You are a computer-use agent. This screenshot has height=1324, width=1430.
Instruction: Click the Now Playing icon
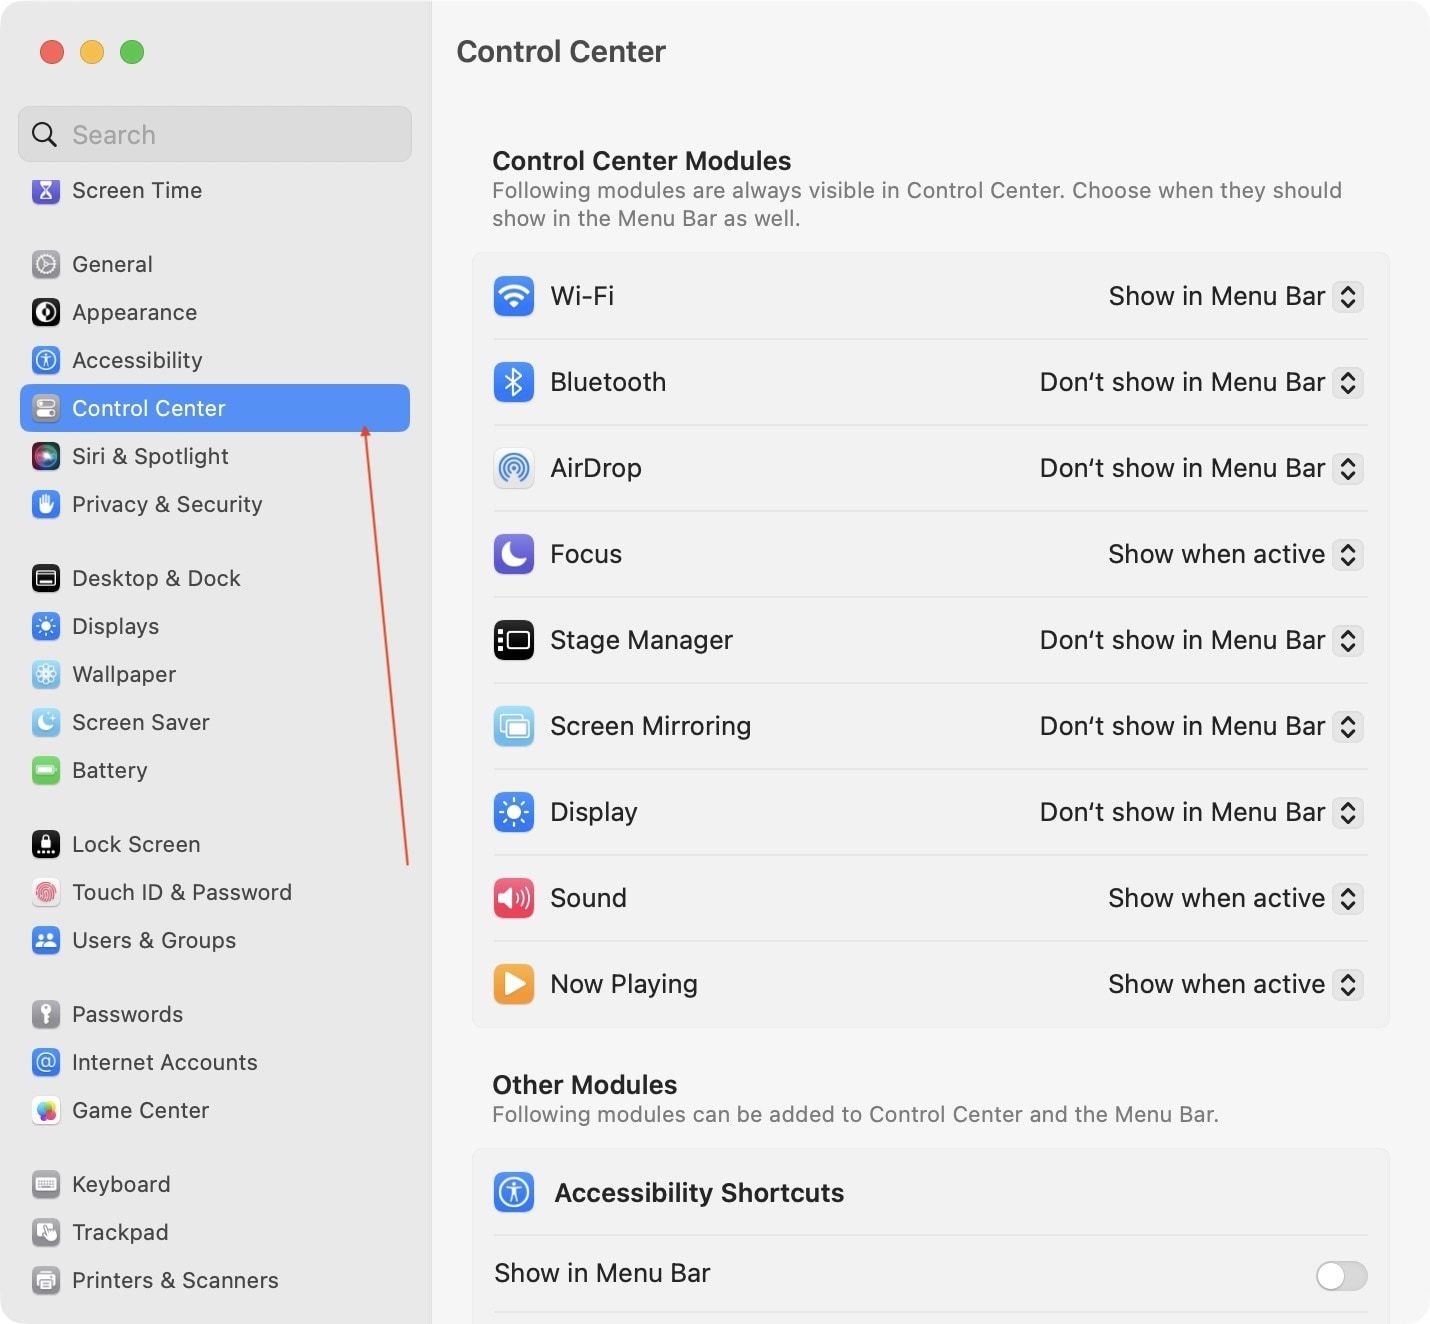point(513,984)
